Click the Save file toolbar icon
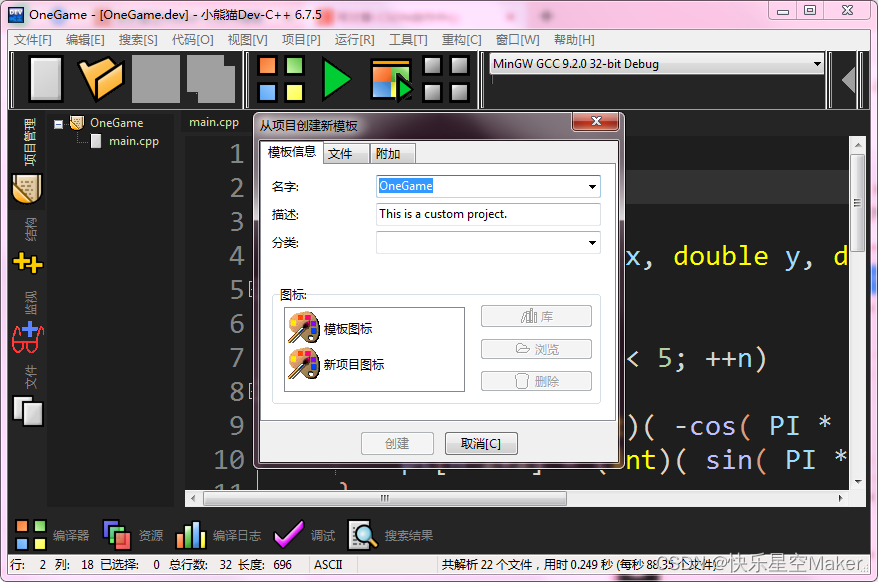The width and height of the screenshot is (878, 582). pos(156,79)
